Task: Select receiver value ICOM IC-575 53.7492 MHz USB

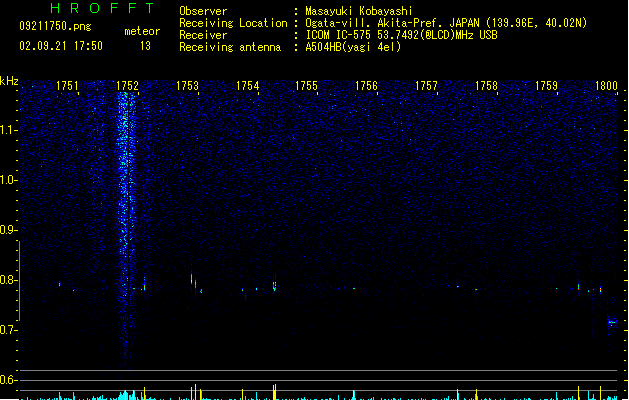Action: click(401, 35)
